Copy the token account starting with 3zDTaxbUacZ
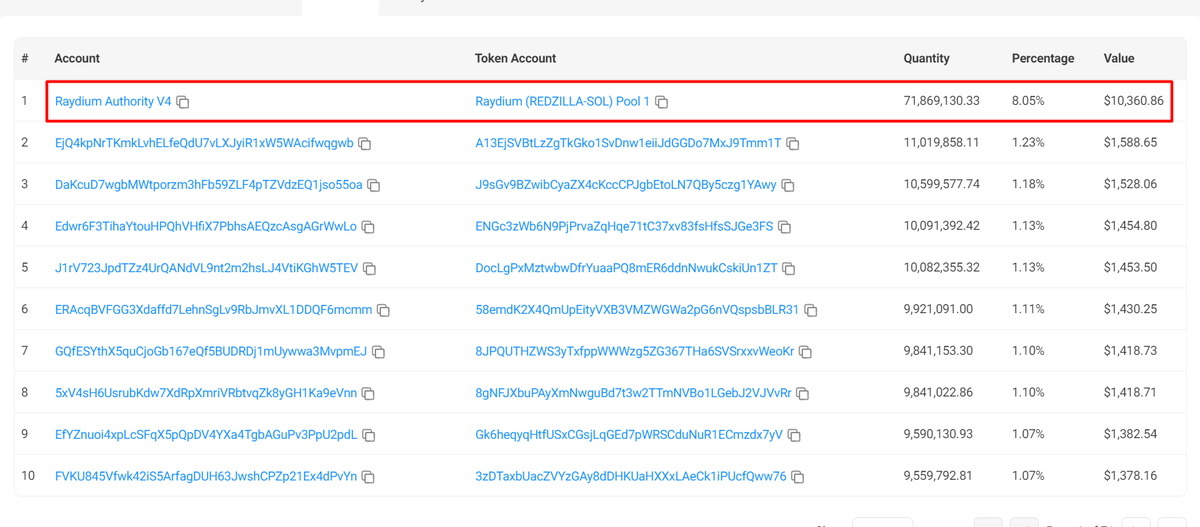This screenshot has height=527, width=1200. tap(798, 477)
